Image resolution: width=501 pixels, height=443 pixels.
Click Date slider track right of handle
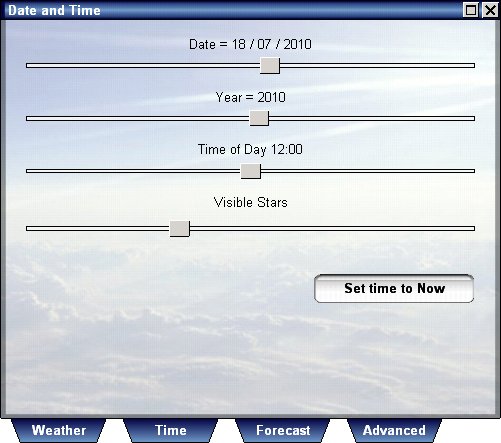coord(377,65)
